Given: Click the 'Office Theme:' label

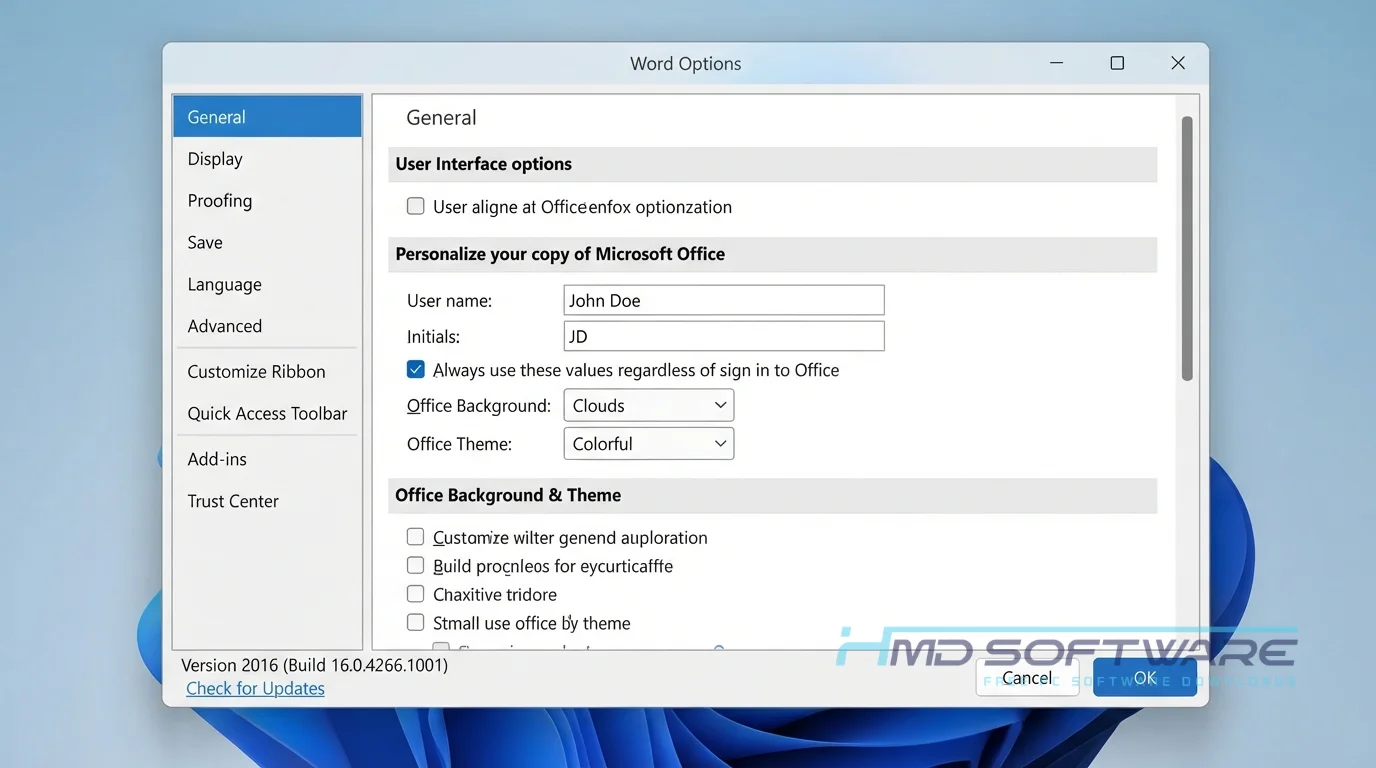Looking at the screenshot, I should tap(460, 444).
